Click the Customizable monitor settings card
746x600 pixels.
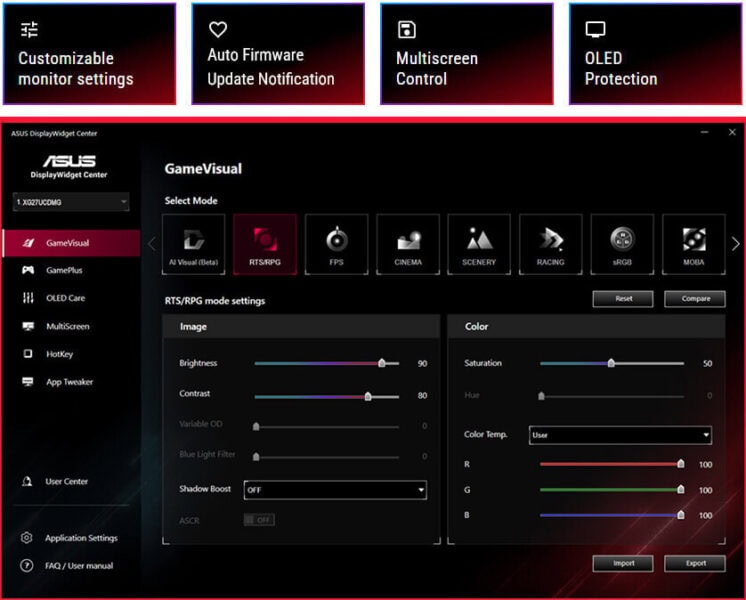pos(89,54)
